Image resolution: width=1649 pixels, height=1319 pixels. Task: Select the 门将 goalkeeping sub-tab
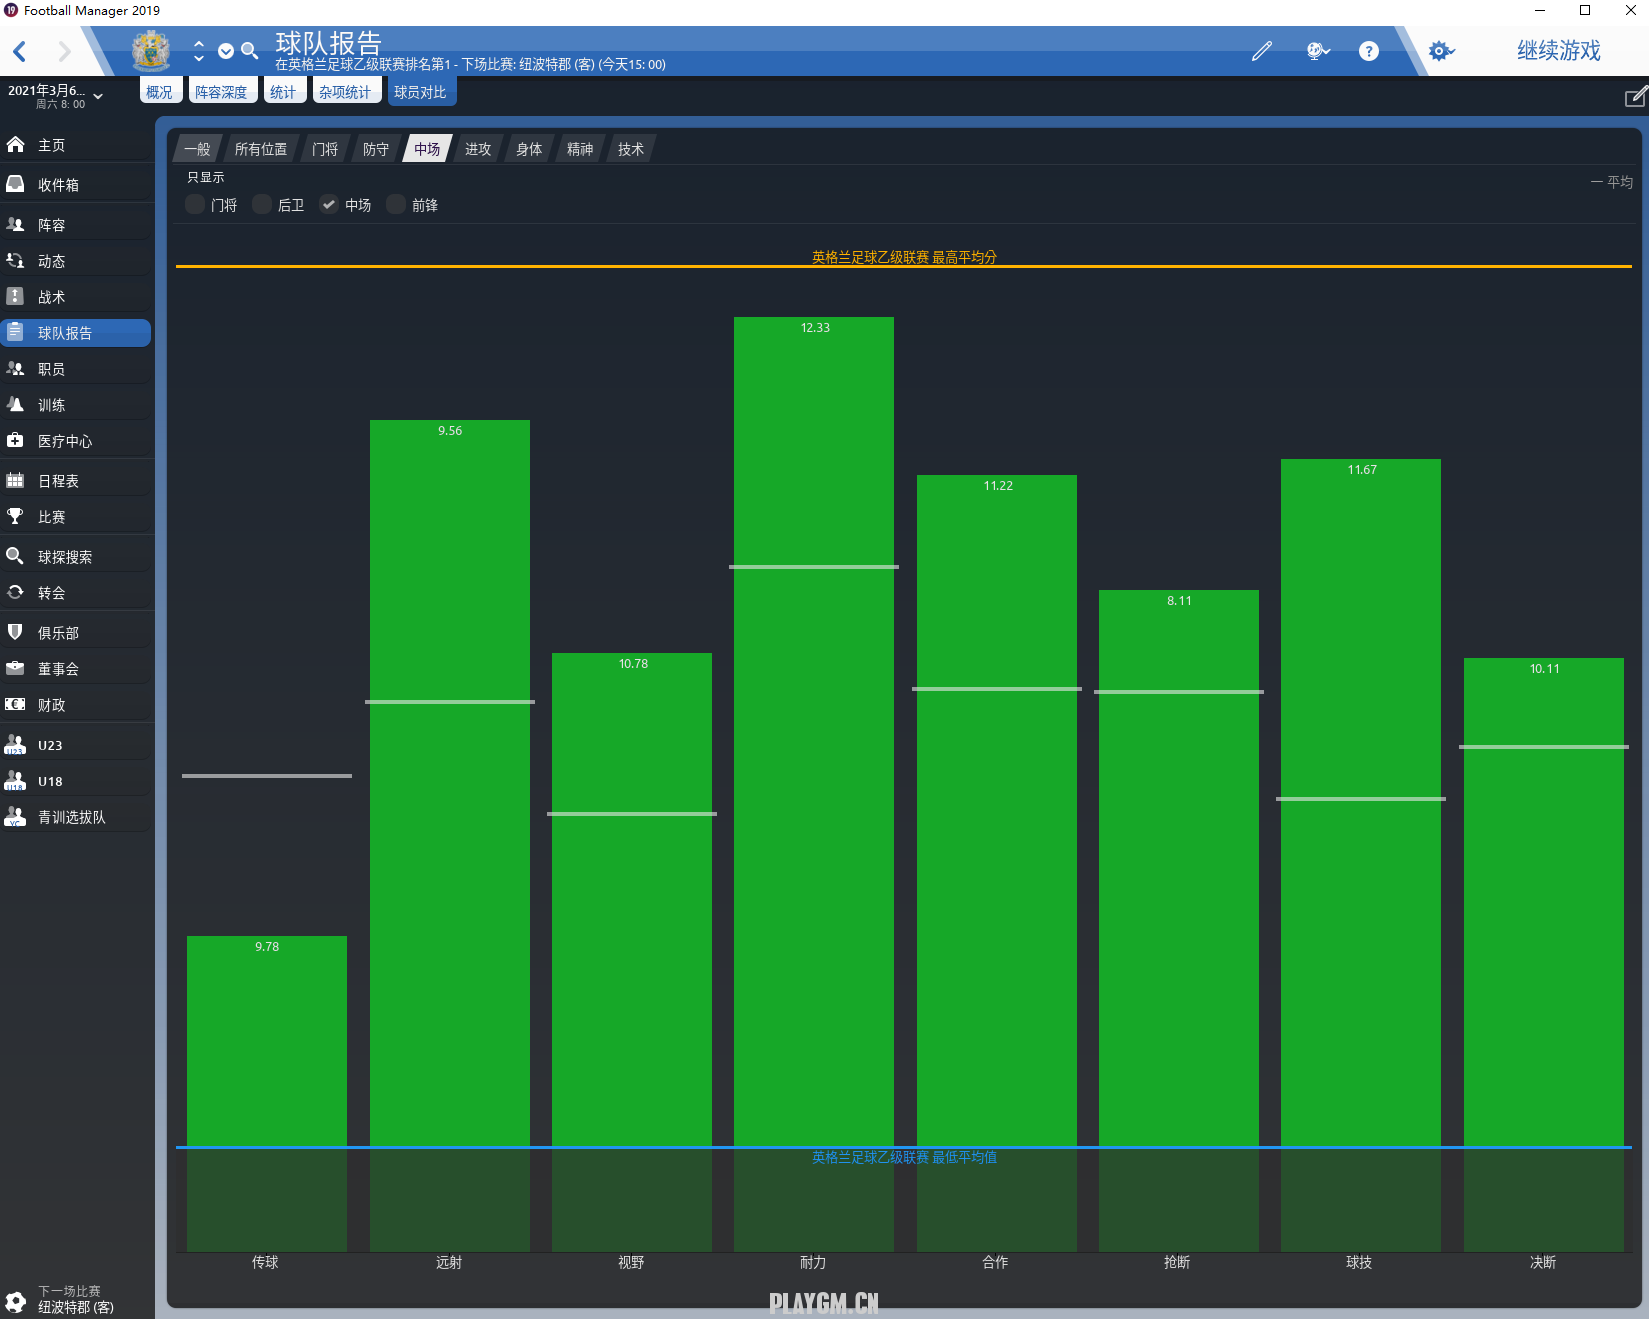tap(325, 149)
